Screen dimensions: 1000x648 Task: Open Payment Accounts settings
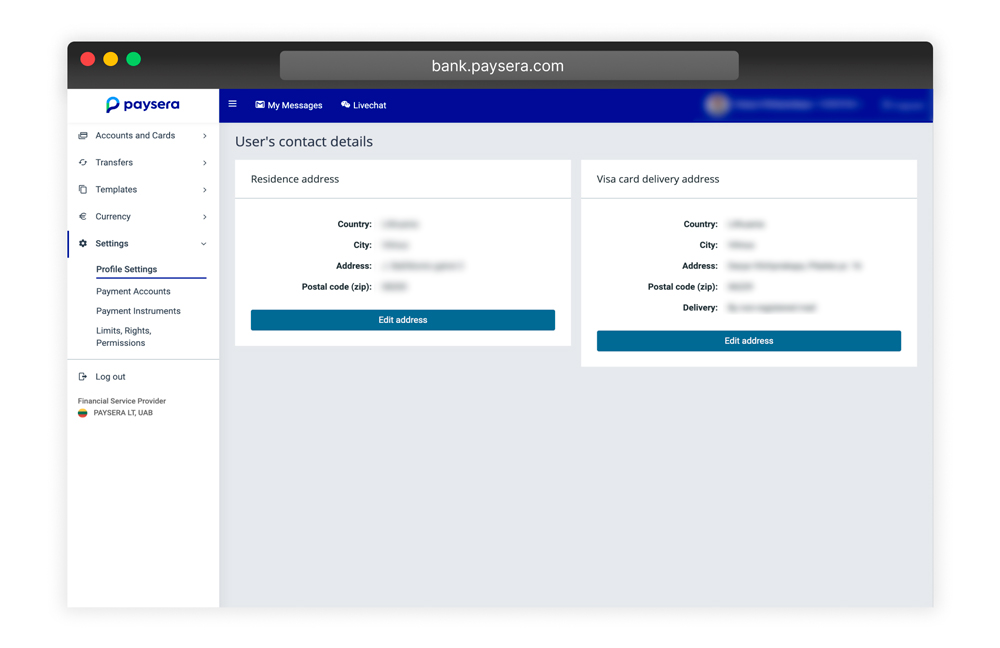133,291
